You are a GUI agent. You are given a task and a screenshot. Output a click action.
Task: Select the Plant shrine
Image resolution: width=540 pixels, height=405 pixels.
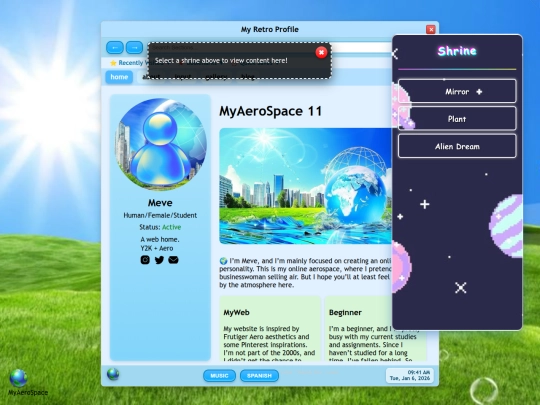pyautogui.click(x=457, y=119)
